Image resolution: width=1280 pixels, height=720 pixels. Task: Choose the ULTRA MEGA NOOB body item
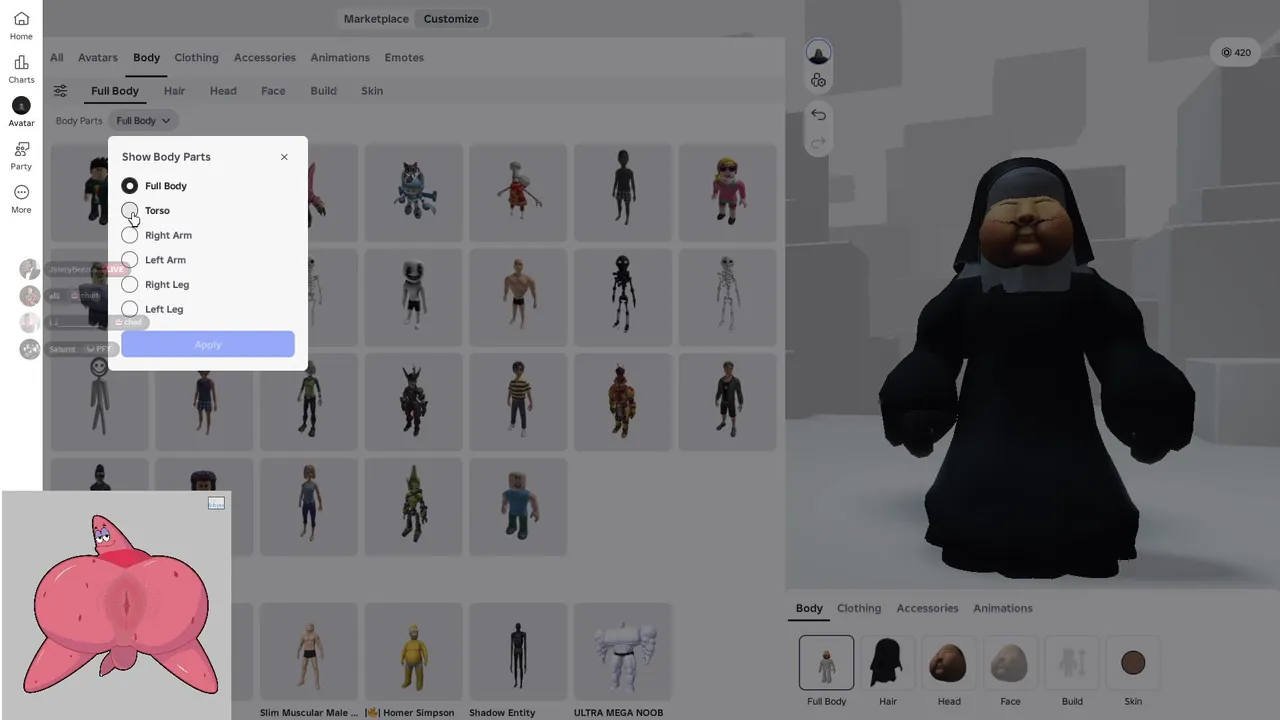point(622,654)
